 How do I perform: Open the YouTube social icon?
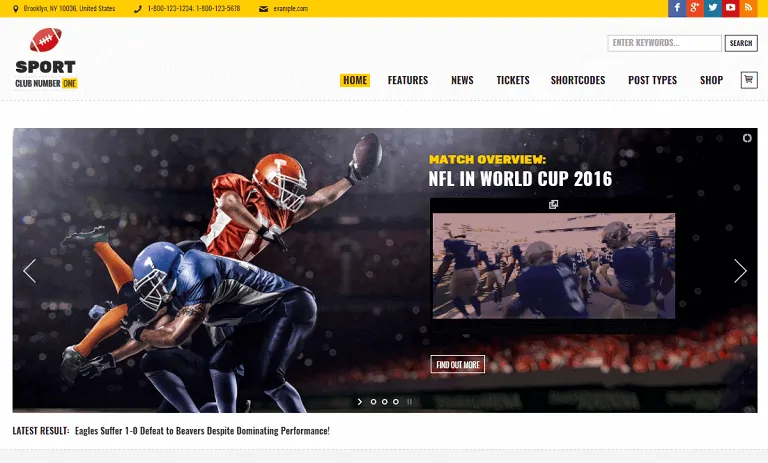730,8
